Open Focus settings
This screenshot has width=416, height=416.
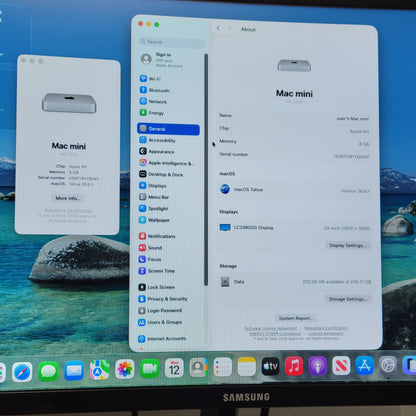click(x=150, y=259)
